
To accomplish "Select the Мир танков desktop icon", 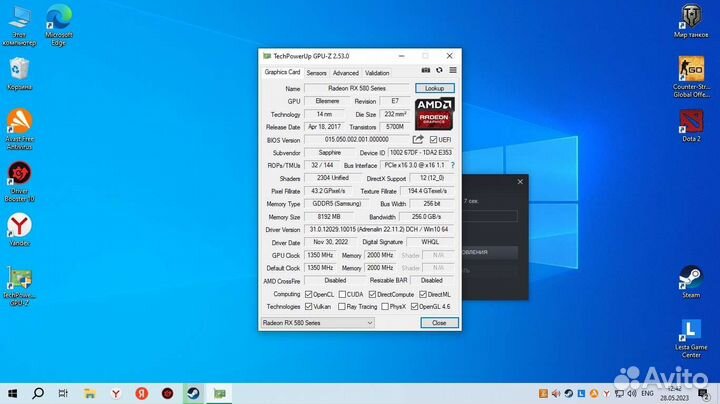I will [691, 21].
